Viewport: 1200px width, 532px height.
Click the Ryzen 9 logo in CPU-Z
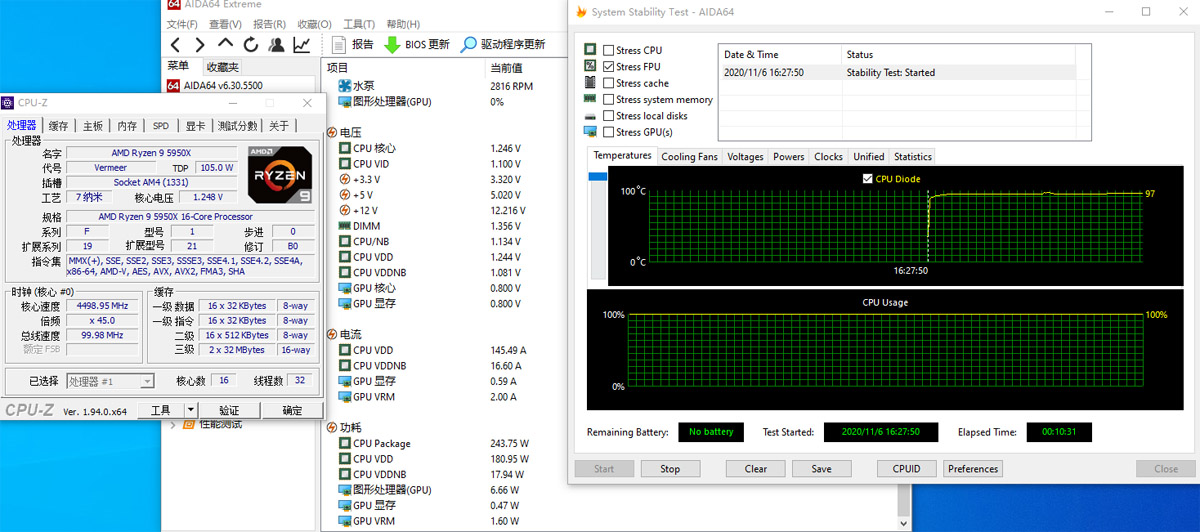coord(281,174)
